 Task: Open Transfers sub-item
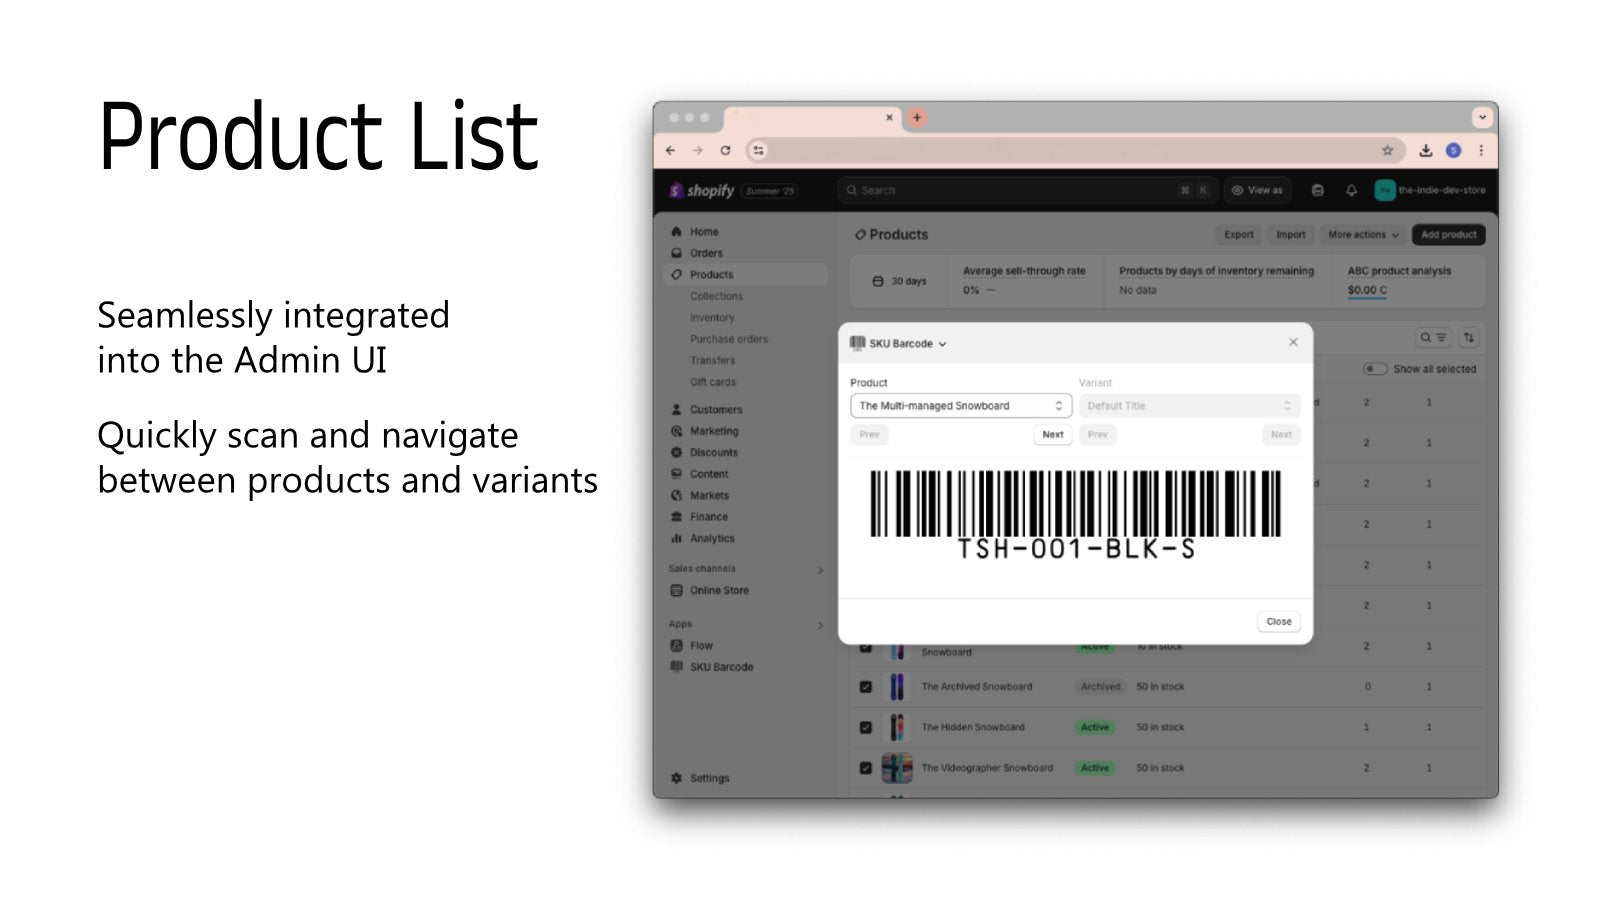click(x=712, y=361)
